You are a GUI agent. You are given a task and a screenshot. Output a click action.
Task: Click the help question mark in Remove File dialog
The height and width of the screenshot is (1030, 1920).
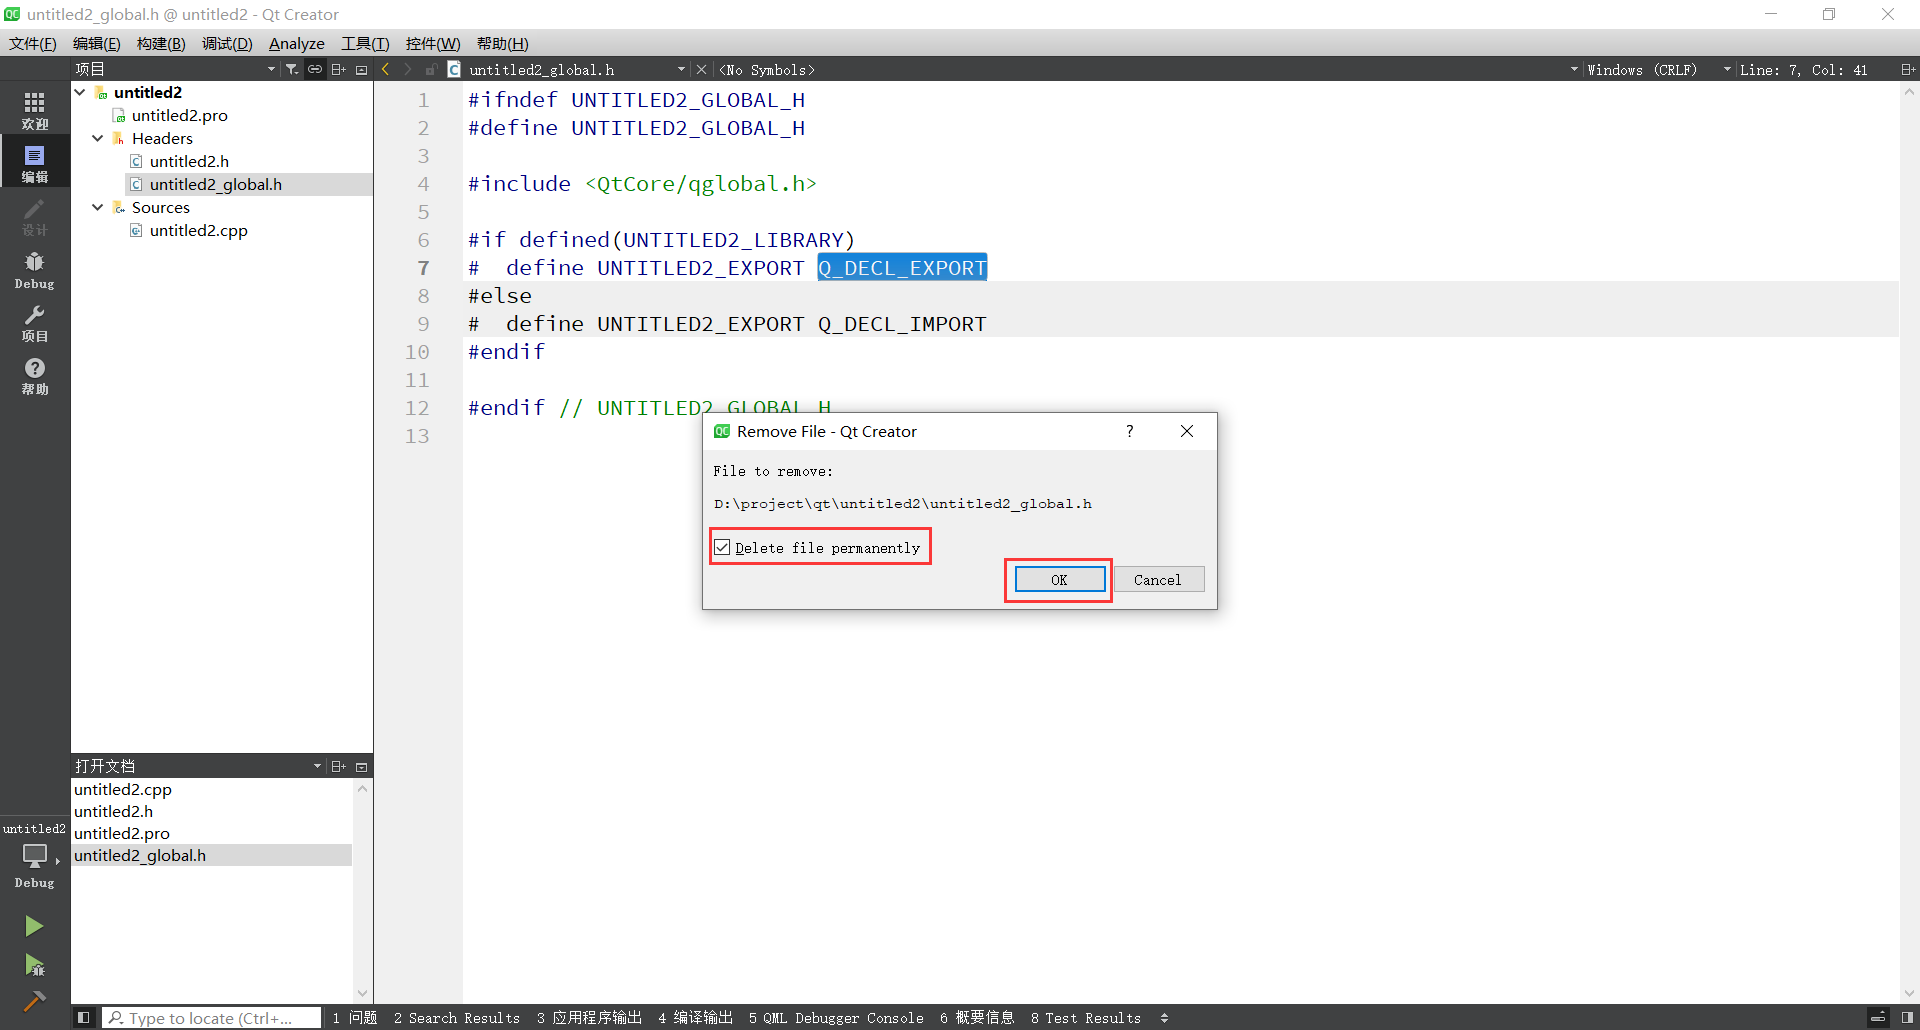tap(1130, 431)
